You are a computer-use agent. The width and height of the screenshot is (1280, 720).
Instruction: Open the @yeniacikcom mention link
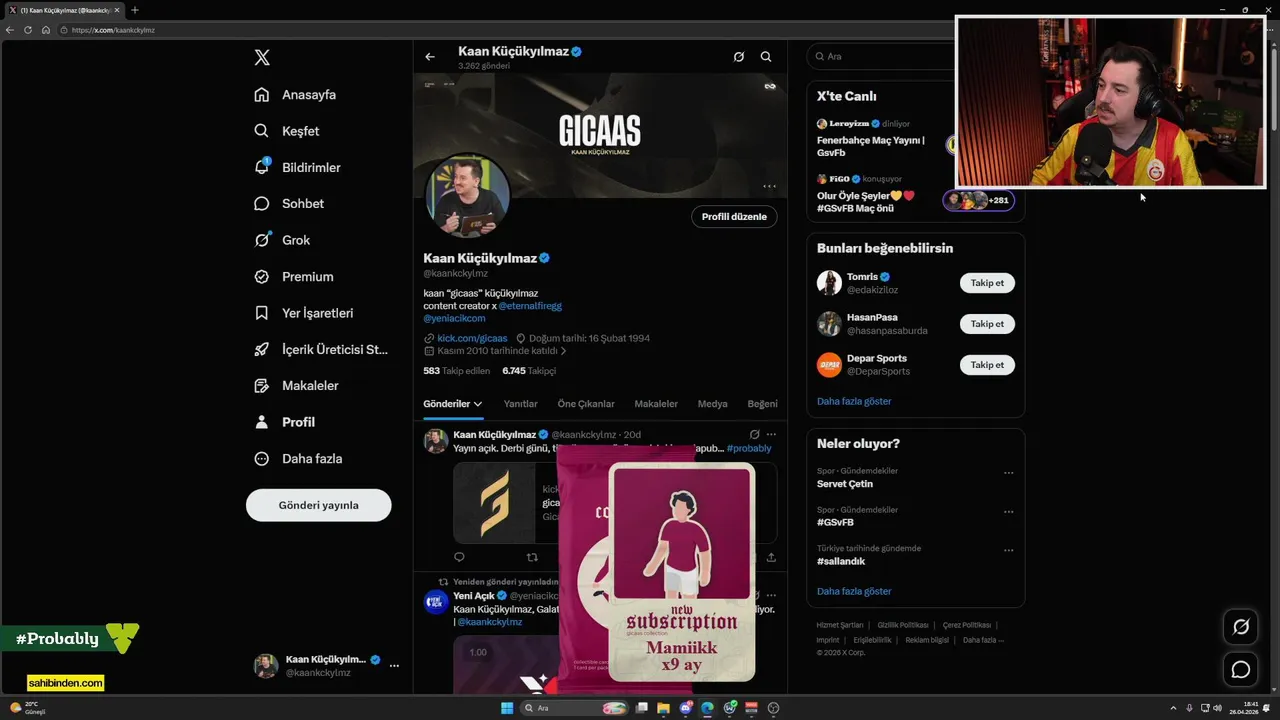coord(454,318)
